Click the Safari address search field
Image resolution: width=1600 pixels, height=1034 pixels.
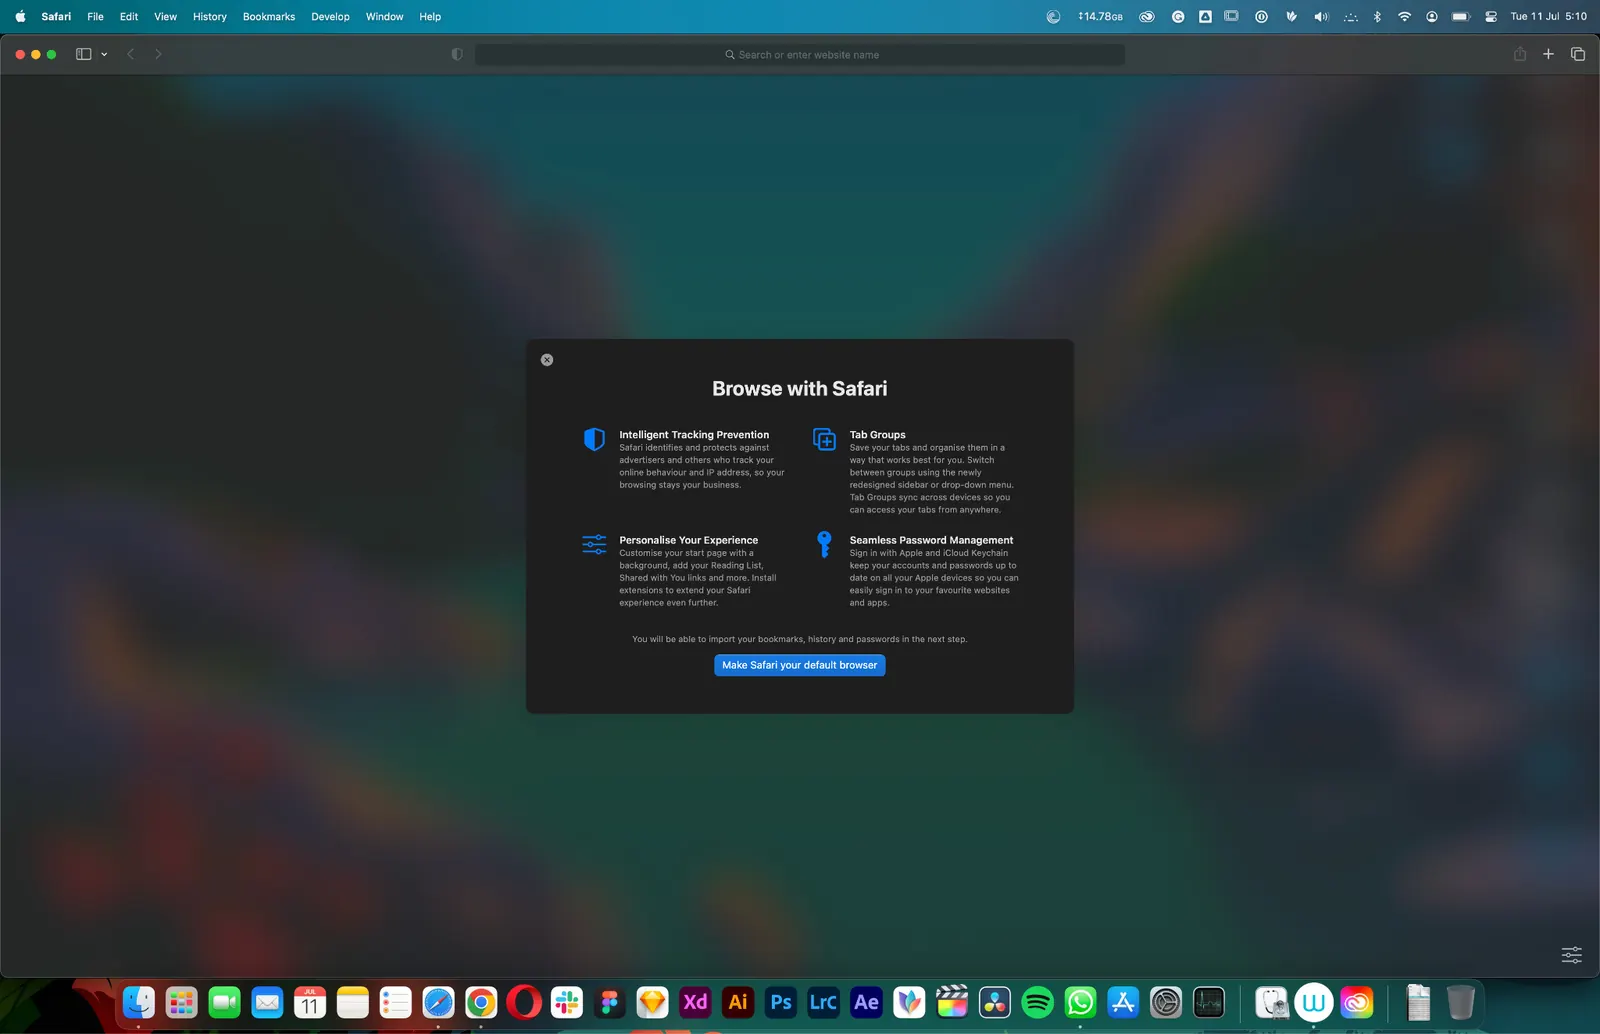pyautogui.click(x=800, y=55)
